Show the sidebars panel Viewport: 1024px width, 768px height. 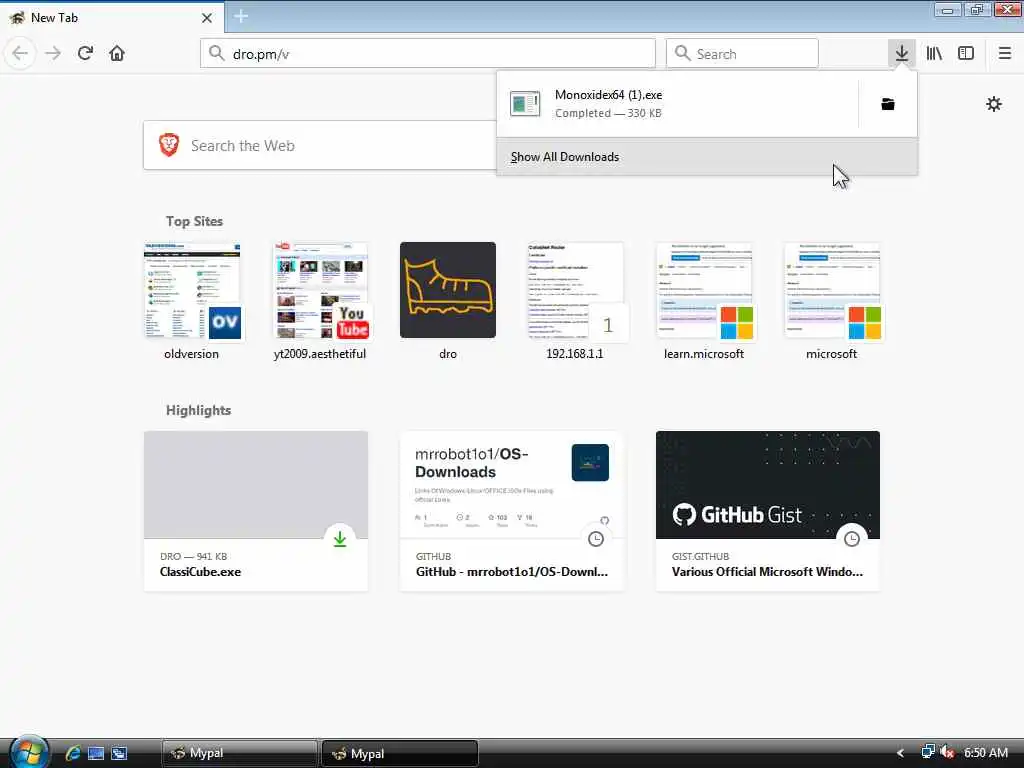(x=966, y=53)
